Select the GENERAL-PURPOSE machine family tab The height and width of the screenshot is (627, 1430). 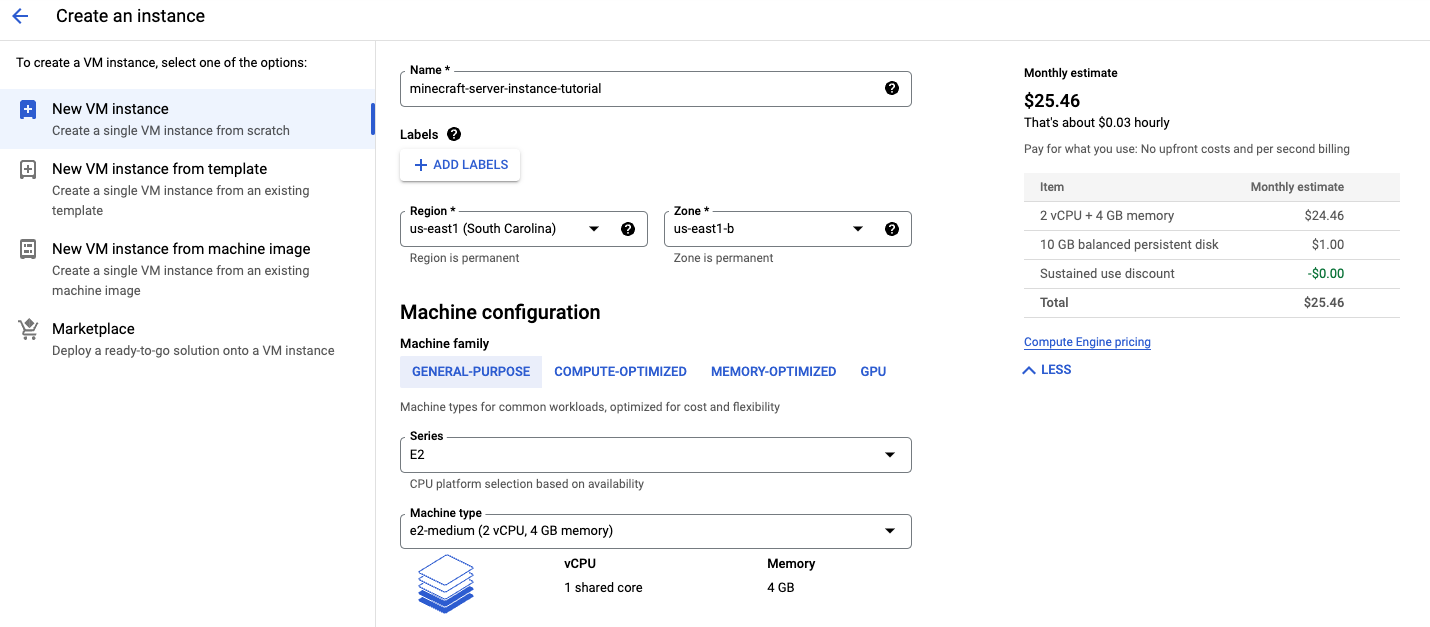[x=471, y=372]
